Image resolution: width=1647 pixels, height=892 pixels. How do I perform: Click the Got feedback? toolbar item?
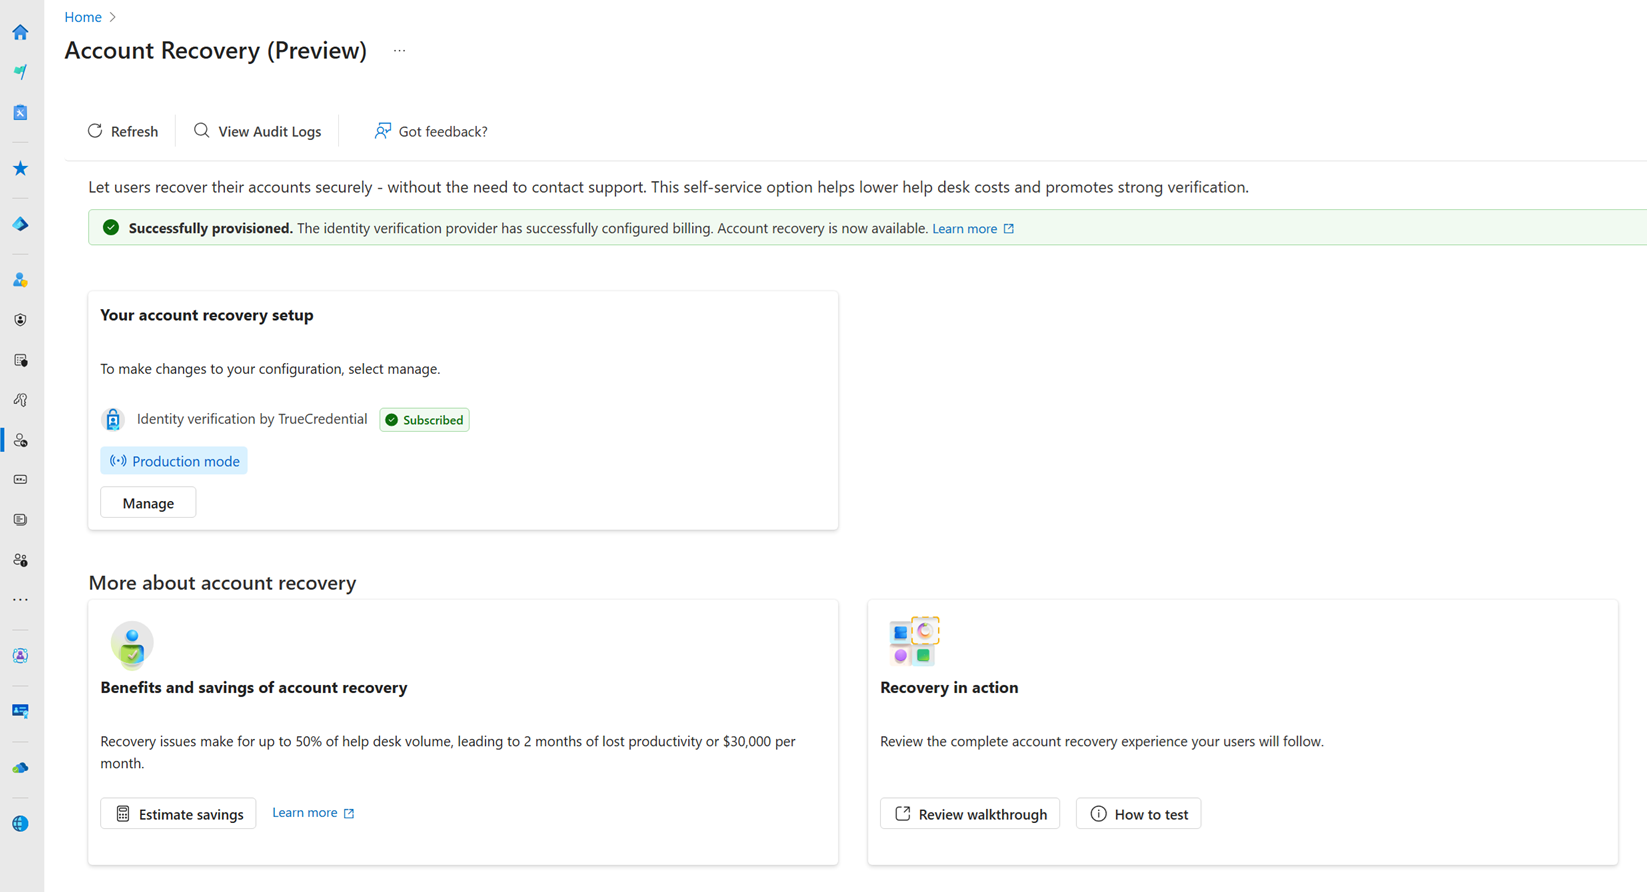431,131
